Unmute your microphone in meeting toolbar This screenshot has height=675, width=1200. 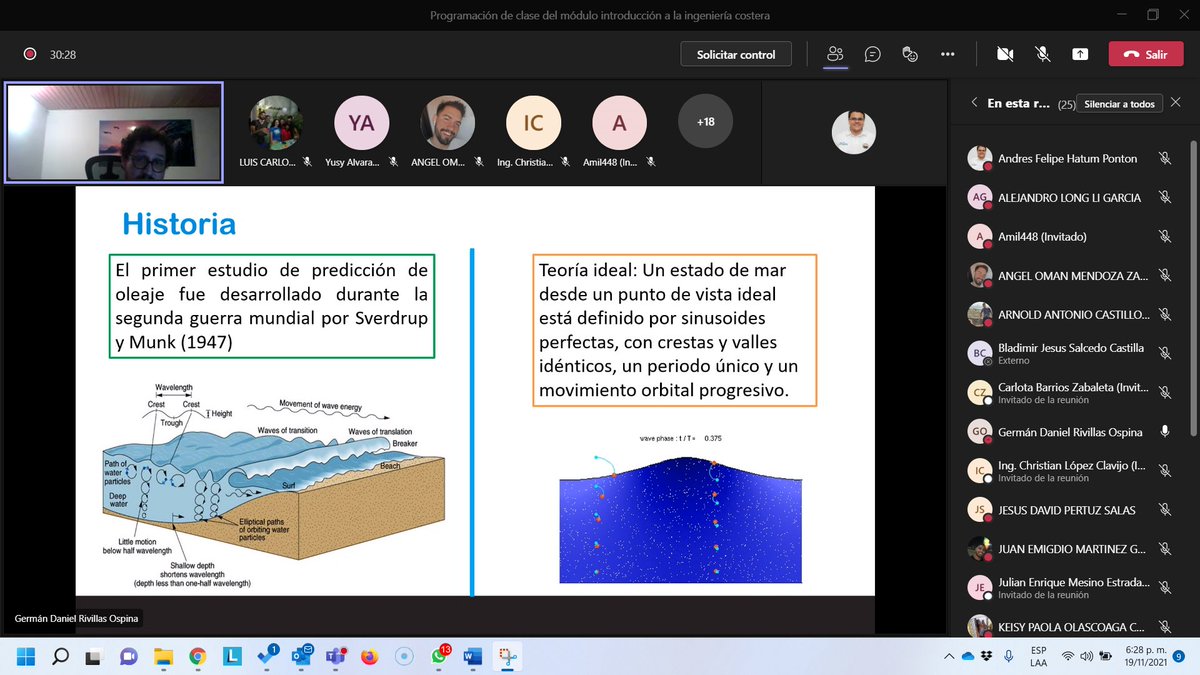1043,54
